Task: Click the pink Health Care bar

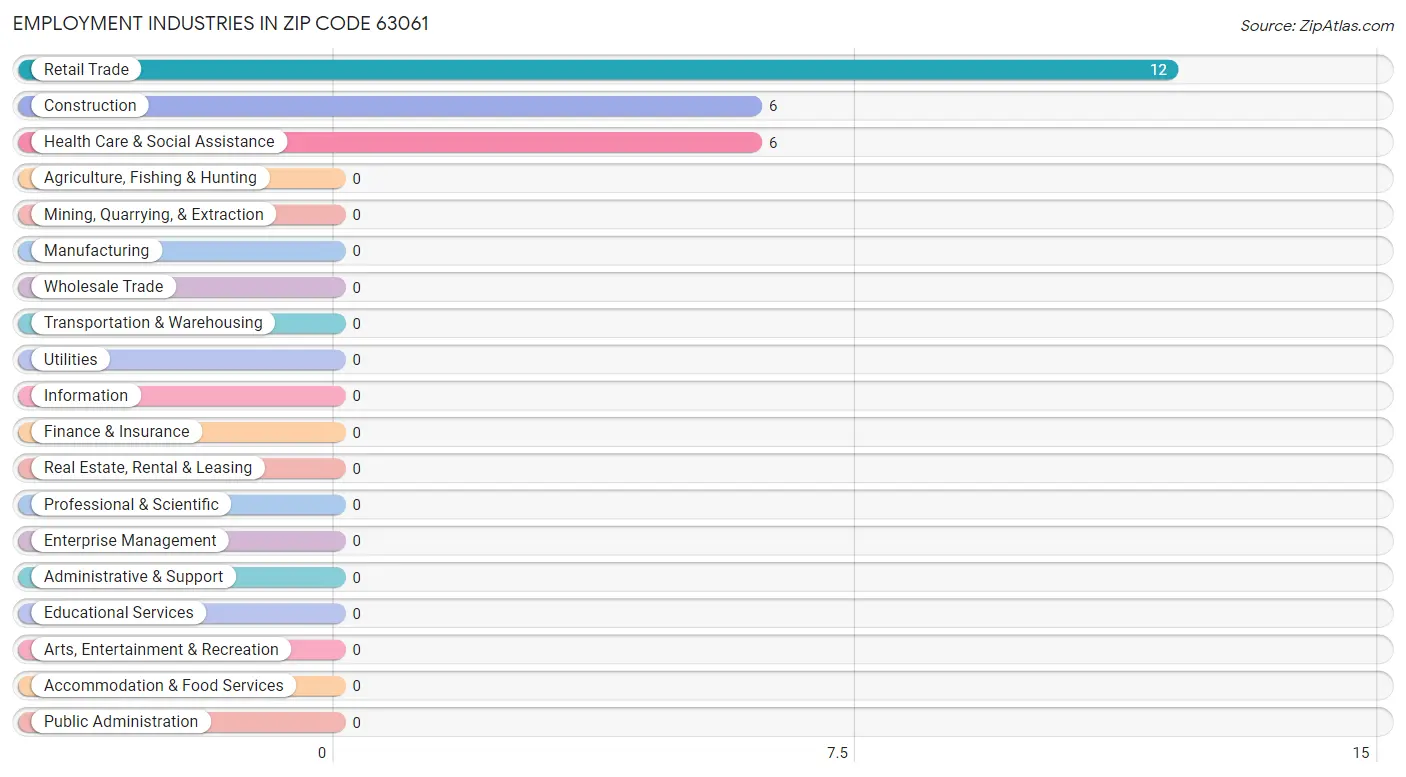Action: pyautogui.click(x=390, y=142)
